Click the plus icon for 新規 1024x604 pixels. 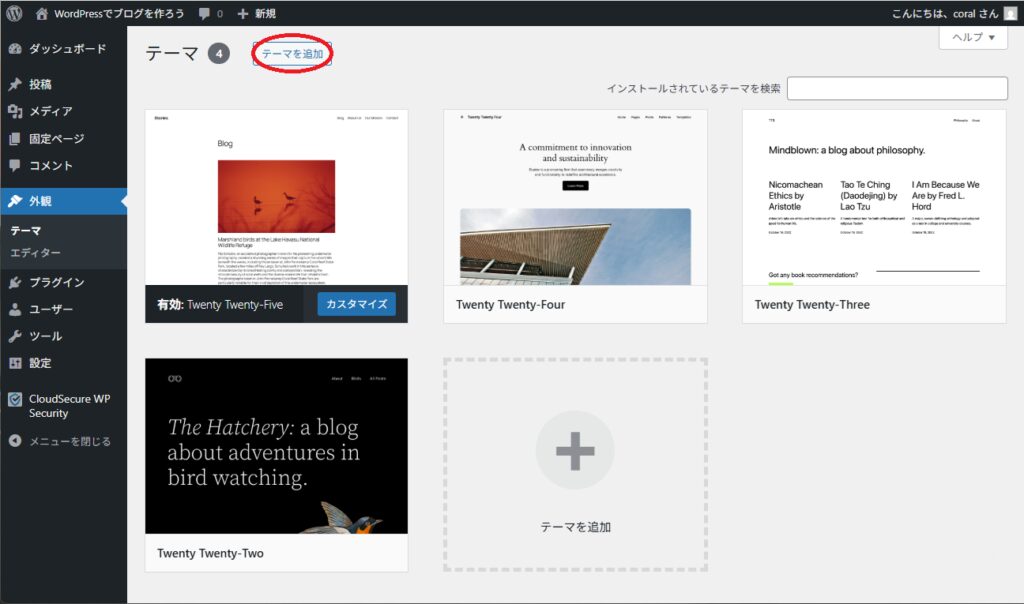[x=243, y=14]
